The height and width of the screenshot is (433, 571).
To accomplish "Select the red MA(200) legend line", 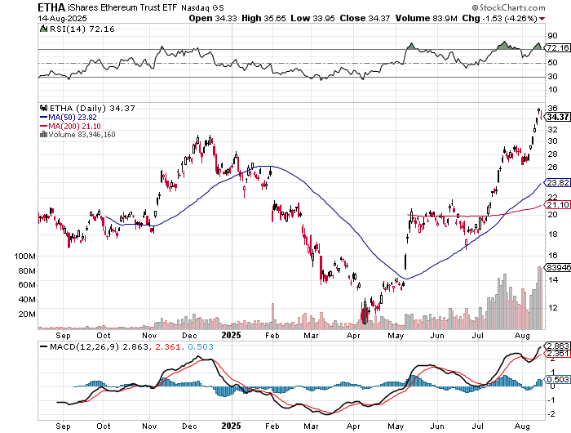I will (x=44, y=126).
